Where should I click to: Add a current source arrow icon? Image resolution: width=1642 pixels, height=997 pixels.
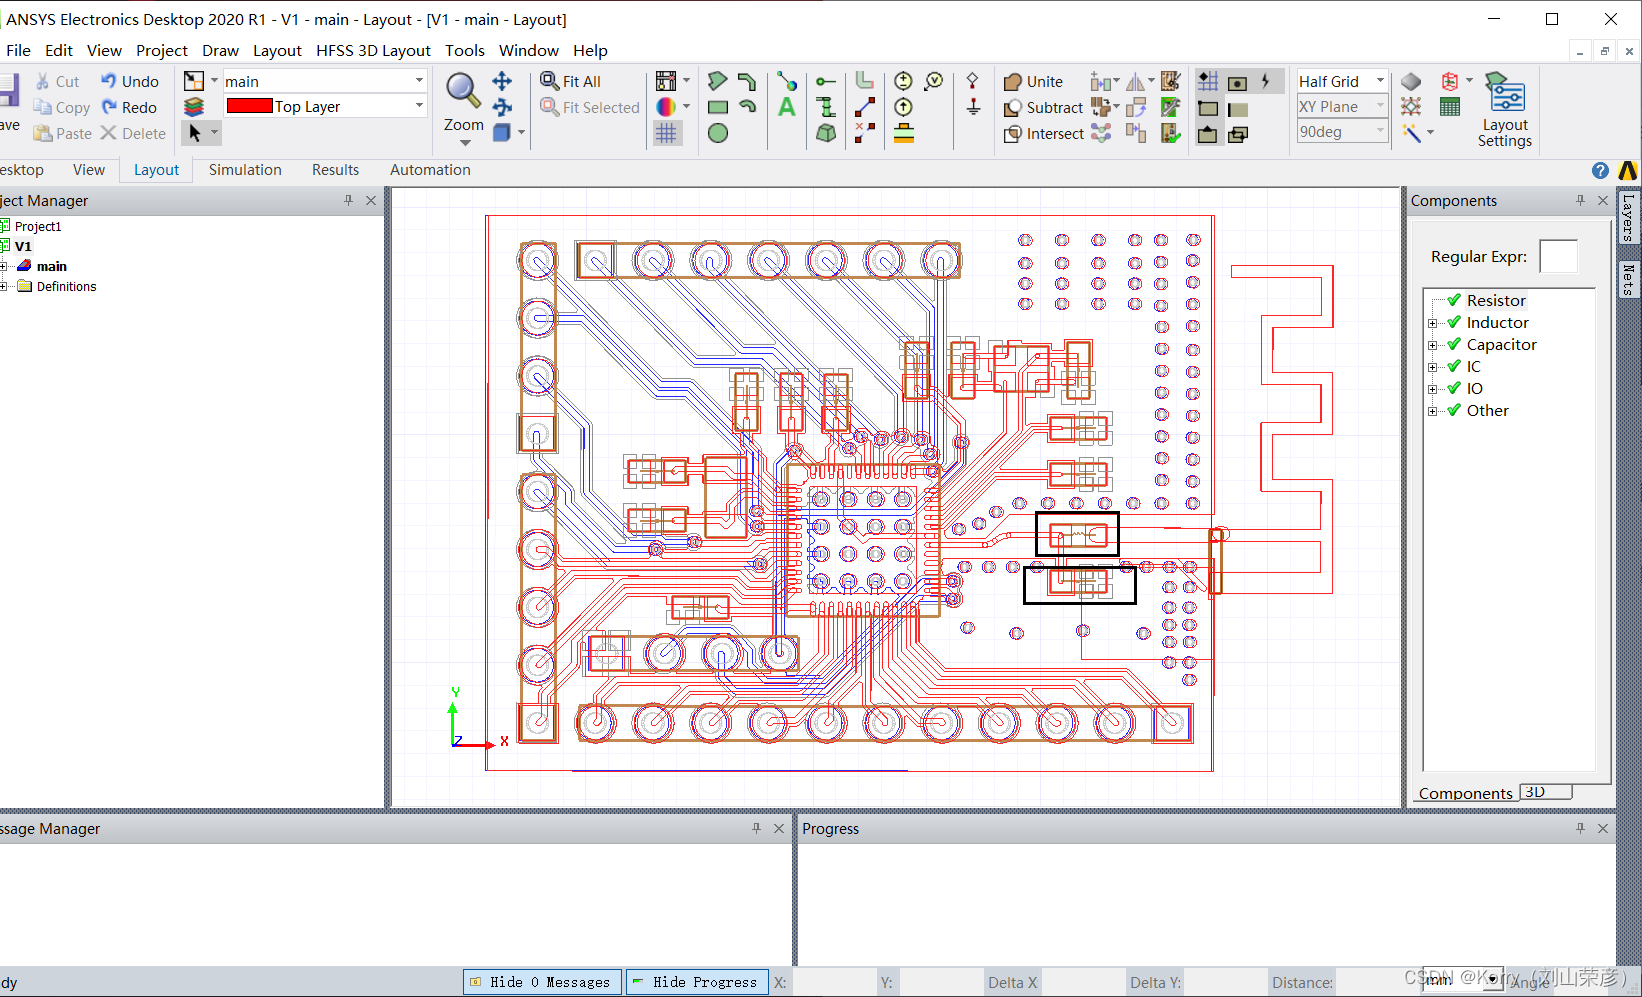(x=903, y=107)
